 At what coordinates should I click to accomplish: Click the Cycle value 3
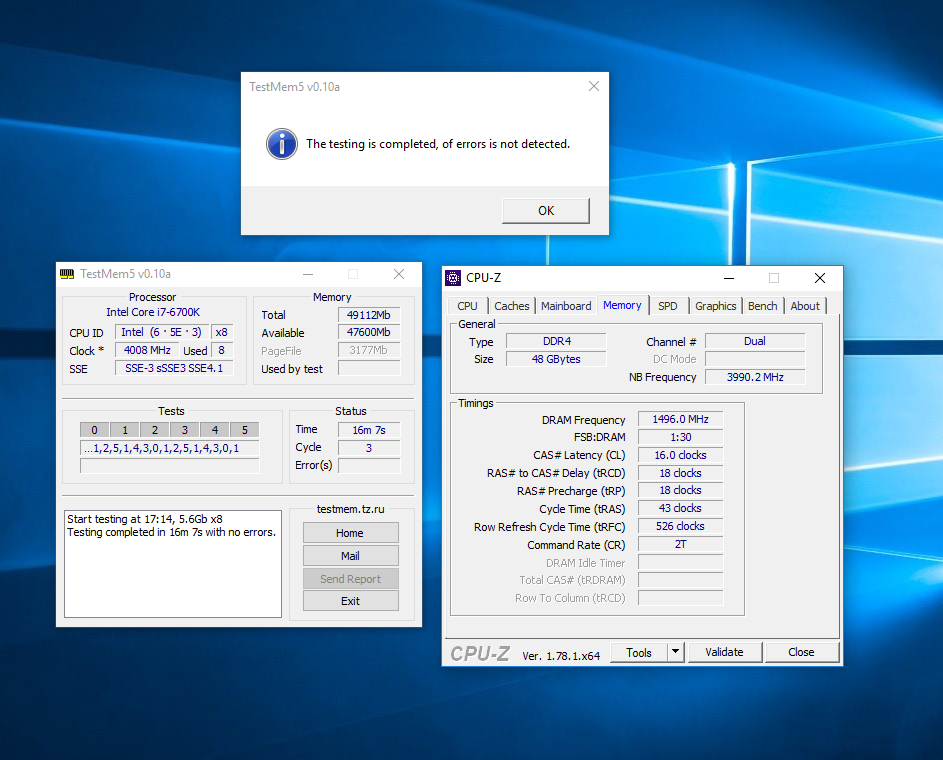pos(369,448)
